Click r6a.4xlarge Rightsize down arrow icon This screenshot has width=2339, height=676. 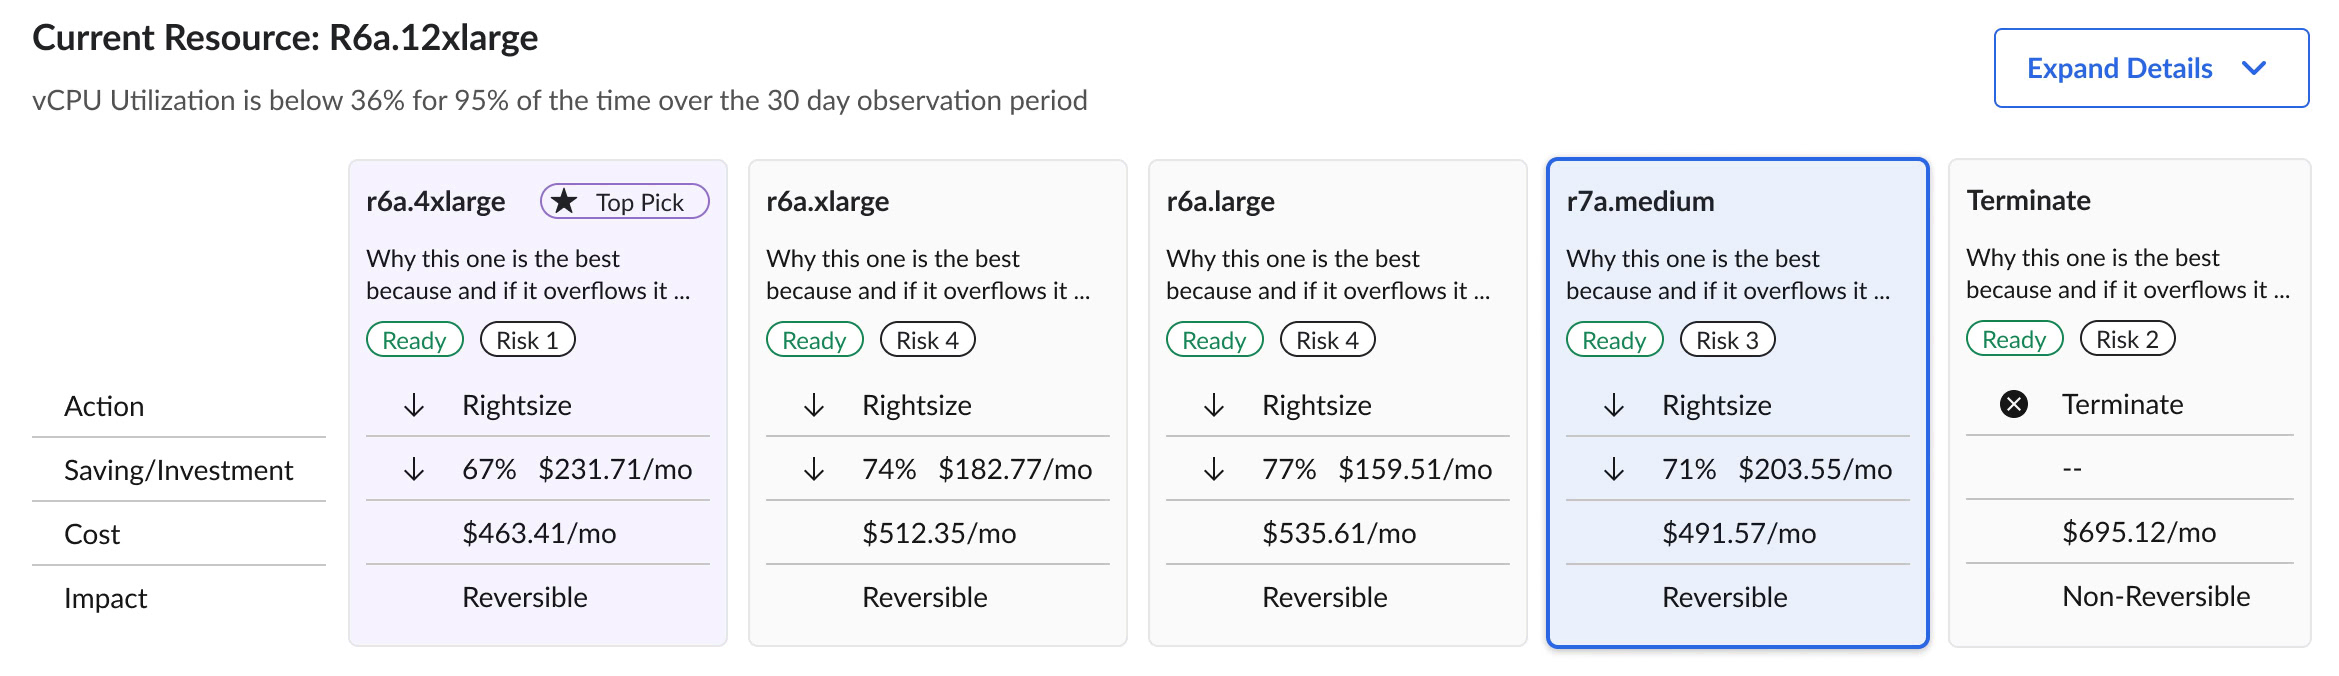pos(414,405)
